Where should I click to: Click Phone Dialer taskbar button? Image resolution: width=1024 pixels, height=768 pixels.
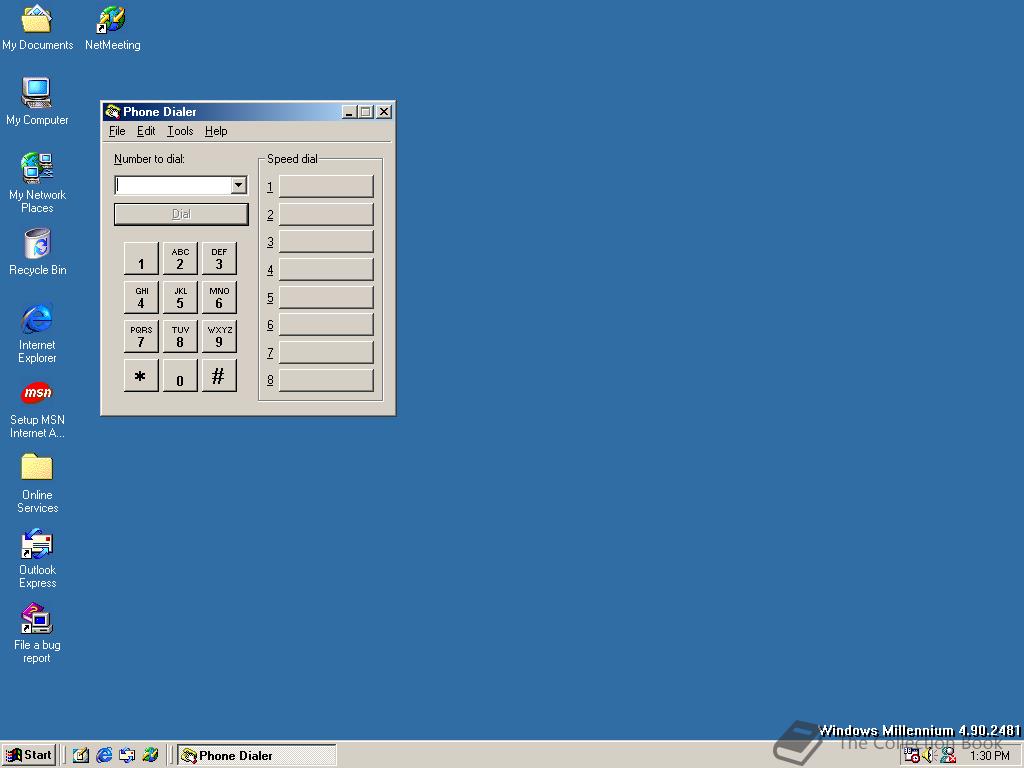(257, 756)
